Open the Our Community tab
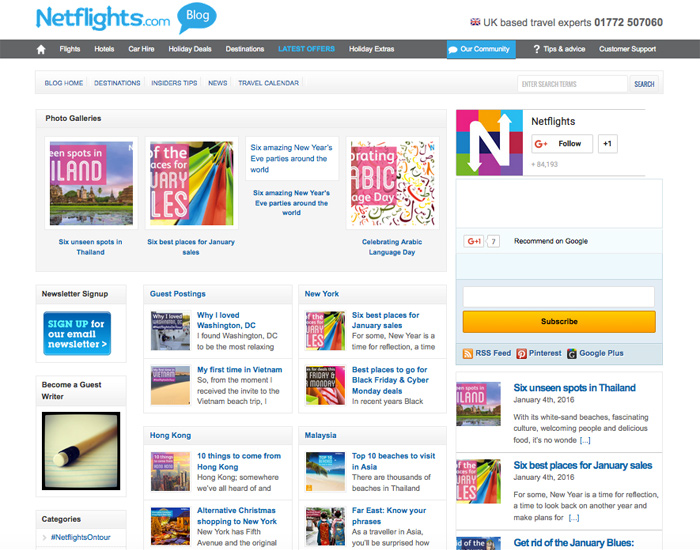Image resolution: width=700 pixels, height=550 pixels. 481,49
